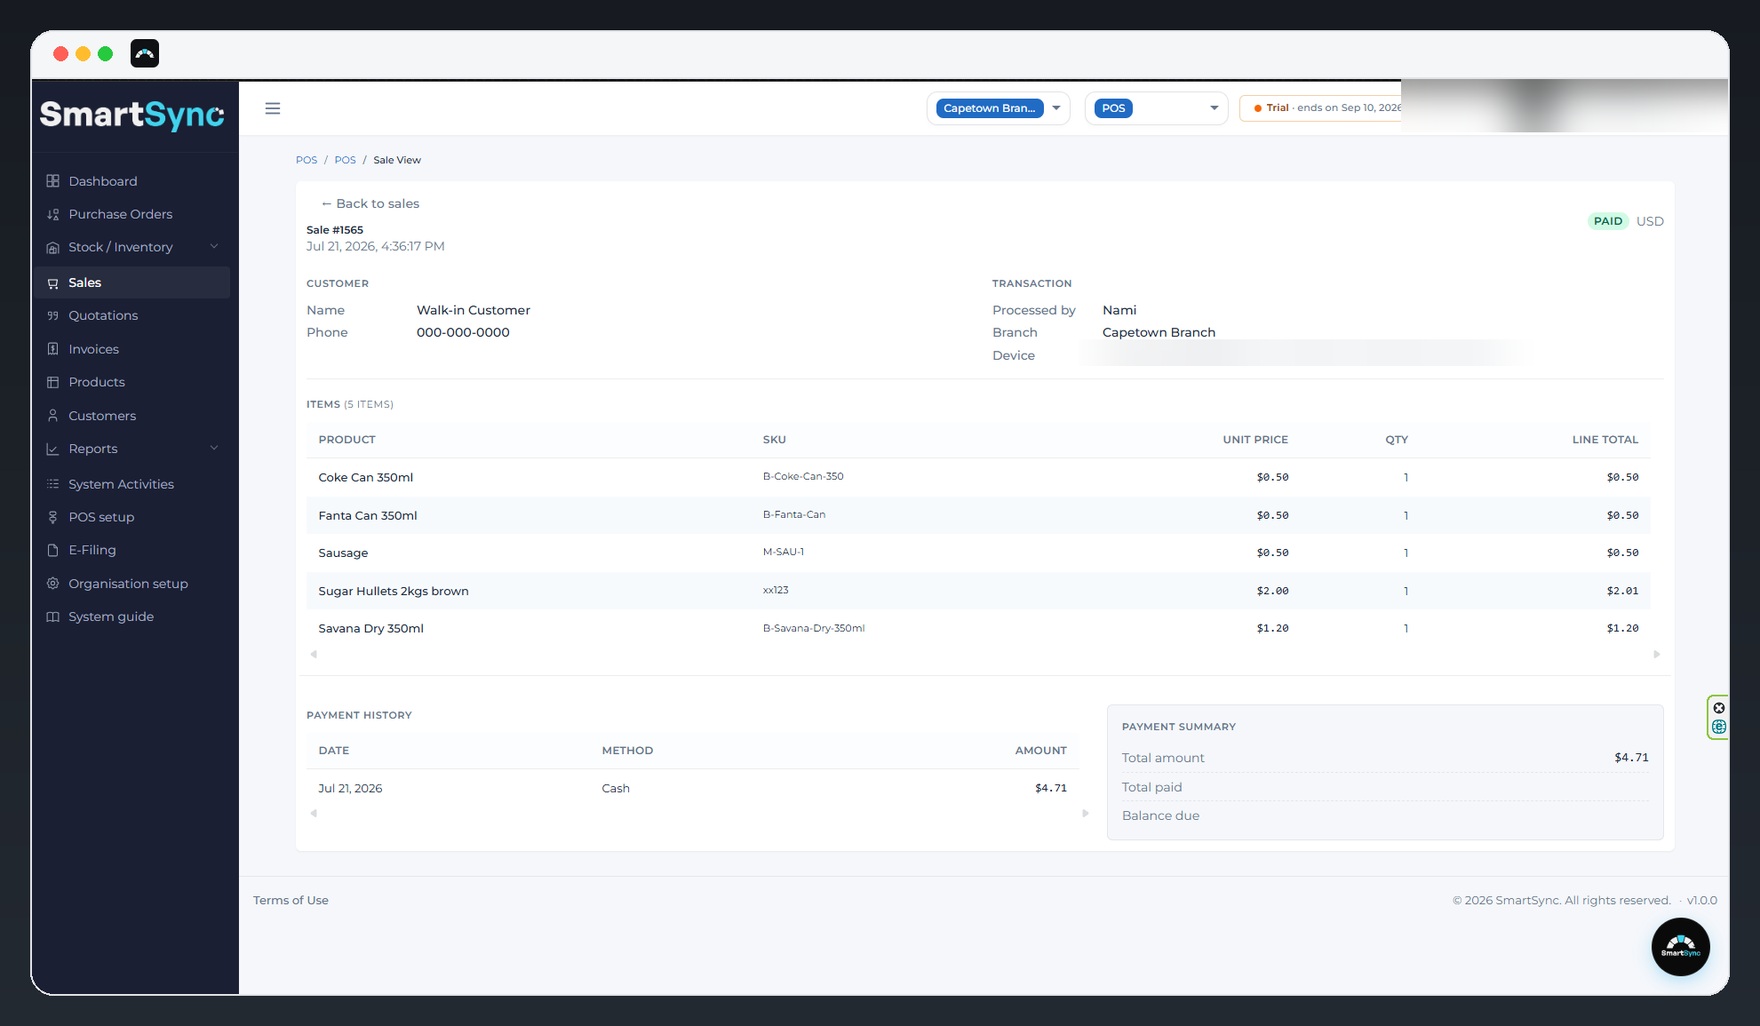Screen dimensions: 1760x1026
Task: Click the SmartSync logo in sidebar
Action: (x=132, y=115)
